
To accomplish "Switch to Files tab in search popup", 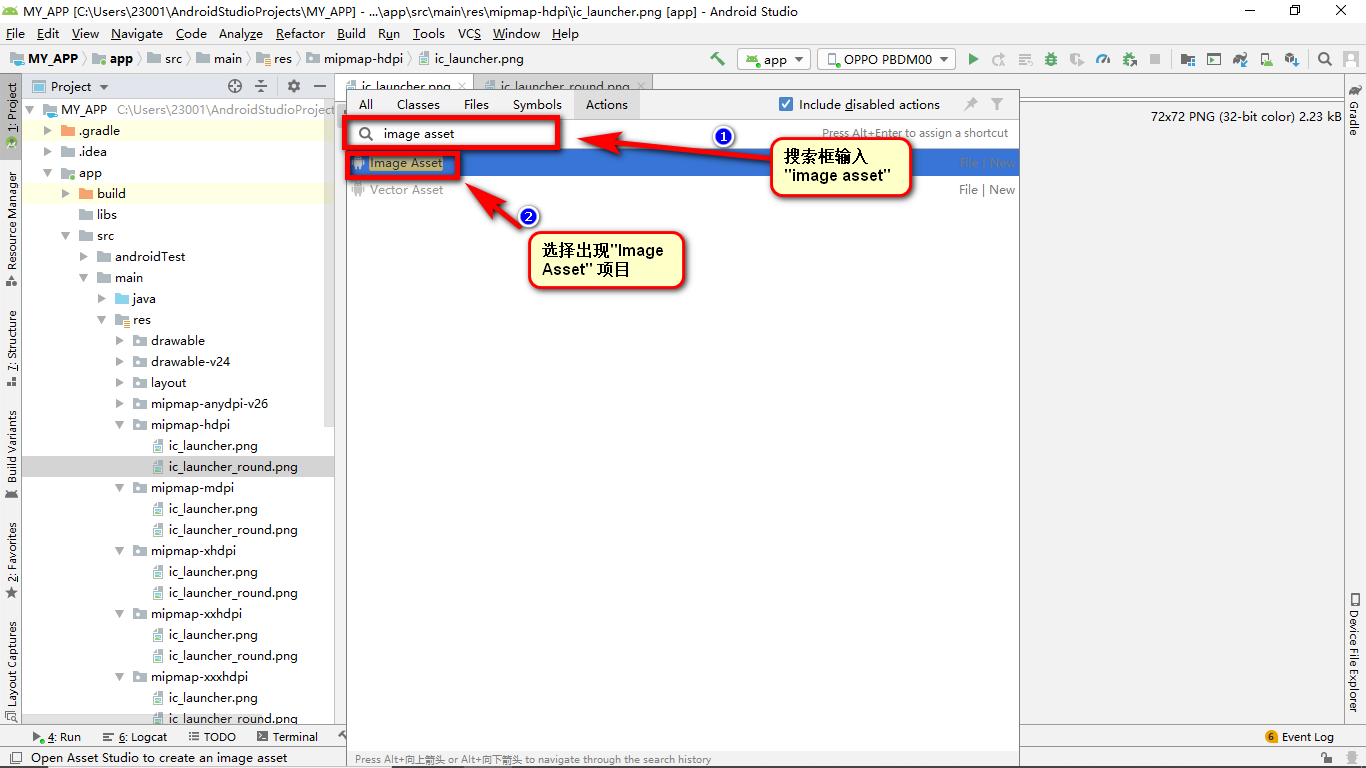I will click(x=477, y=104).
